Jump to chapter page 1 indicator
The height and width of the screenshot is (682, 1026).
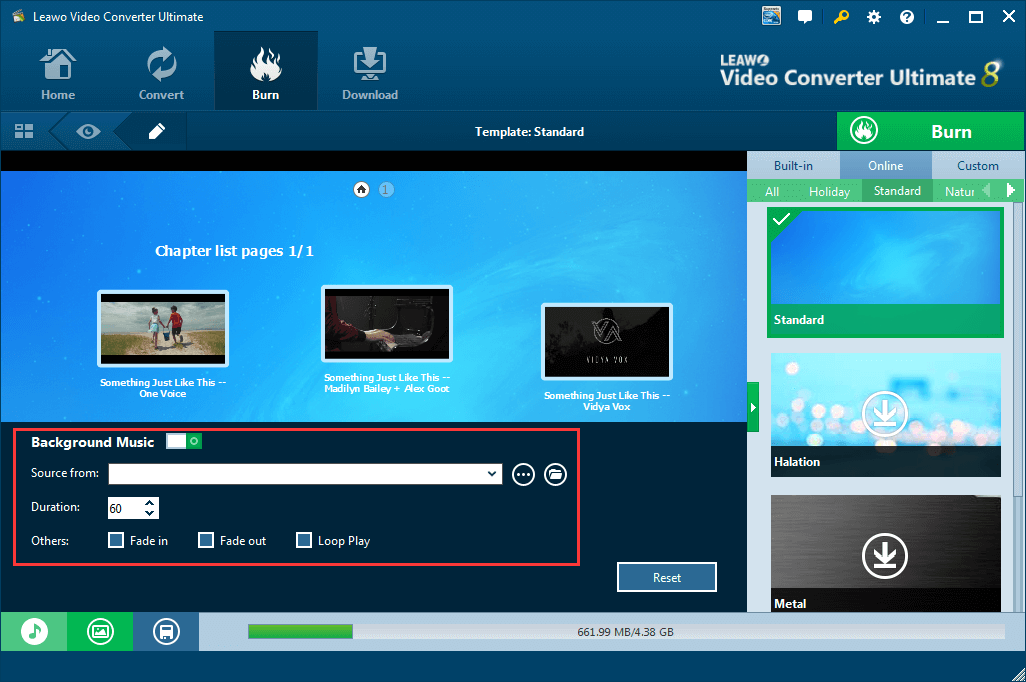[386, 190]
